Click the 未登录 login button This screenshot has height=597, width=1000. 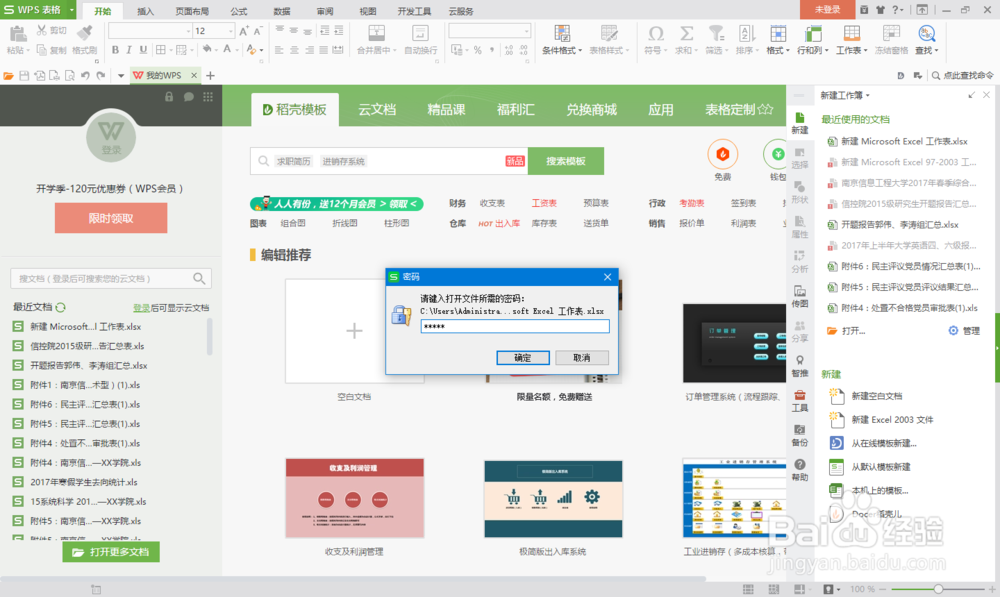coord(827,10)
